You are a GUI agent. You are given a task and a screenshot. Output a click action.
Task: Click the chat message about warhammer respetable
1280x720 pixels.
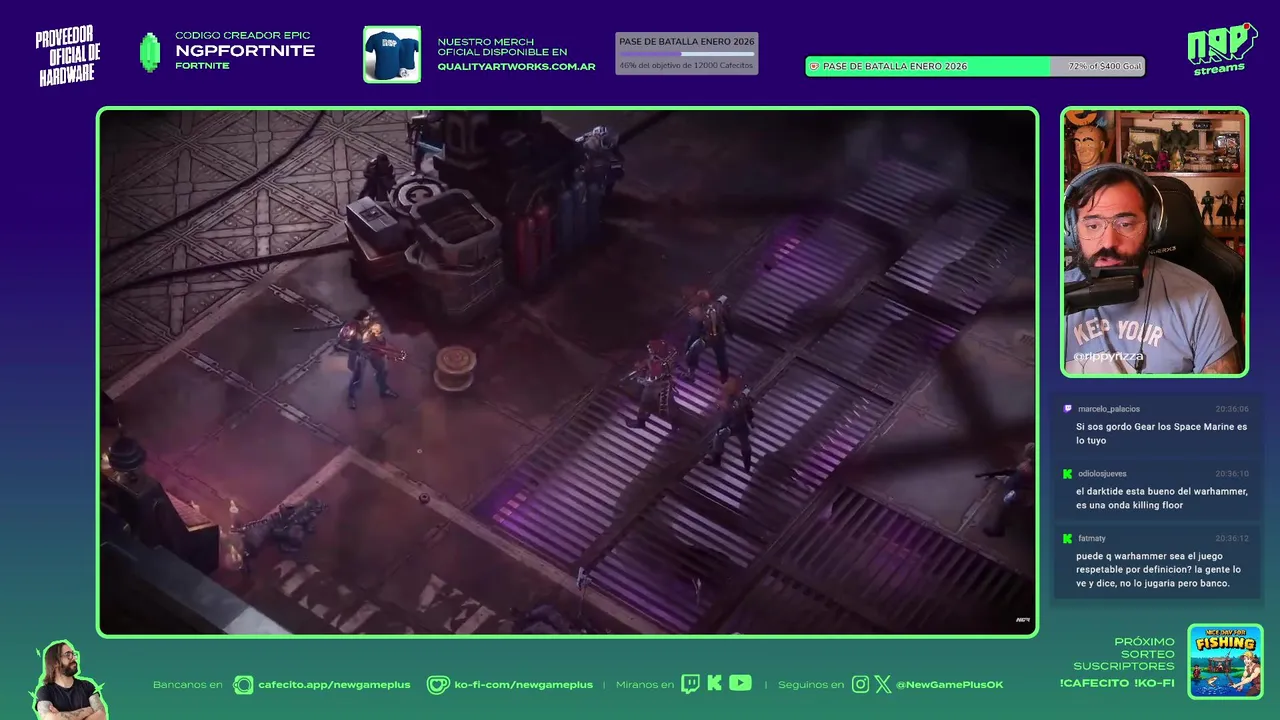(x=1158, y=569)
